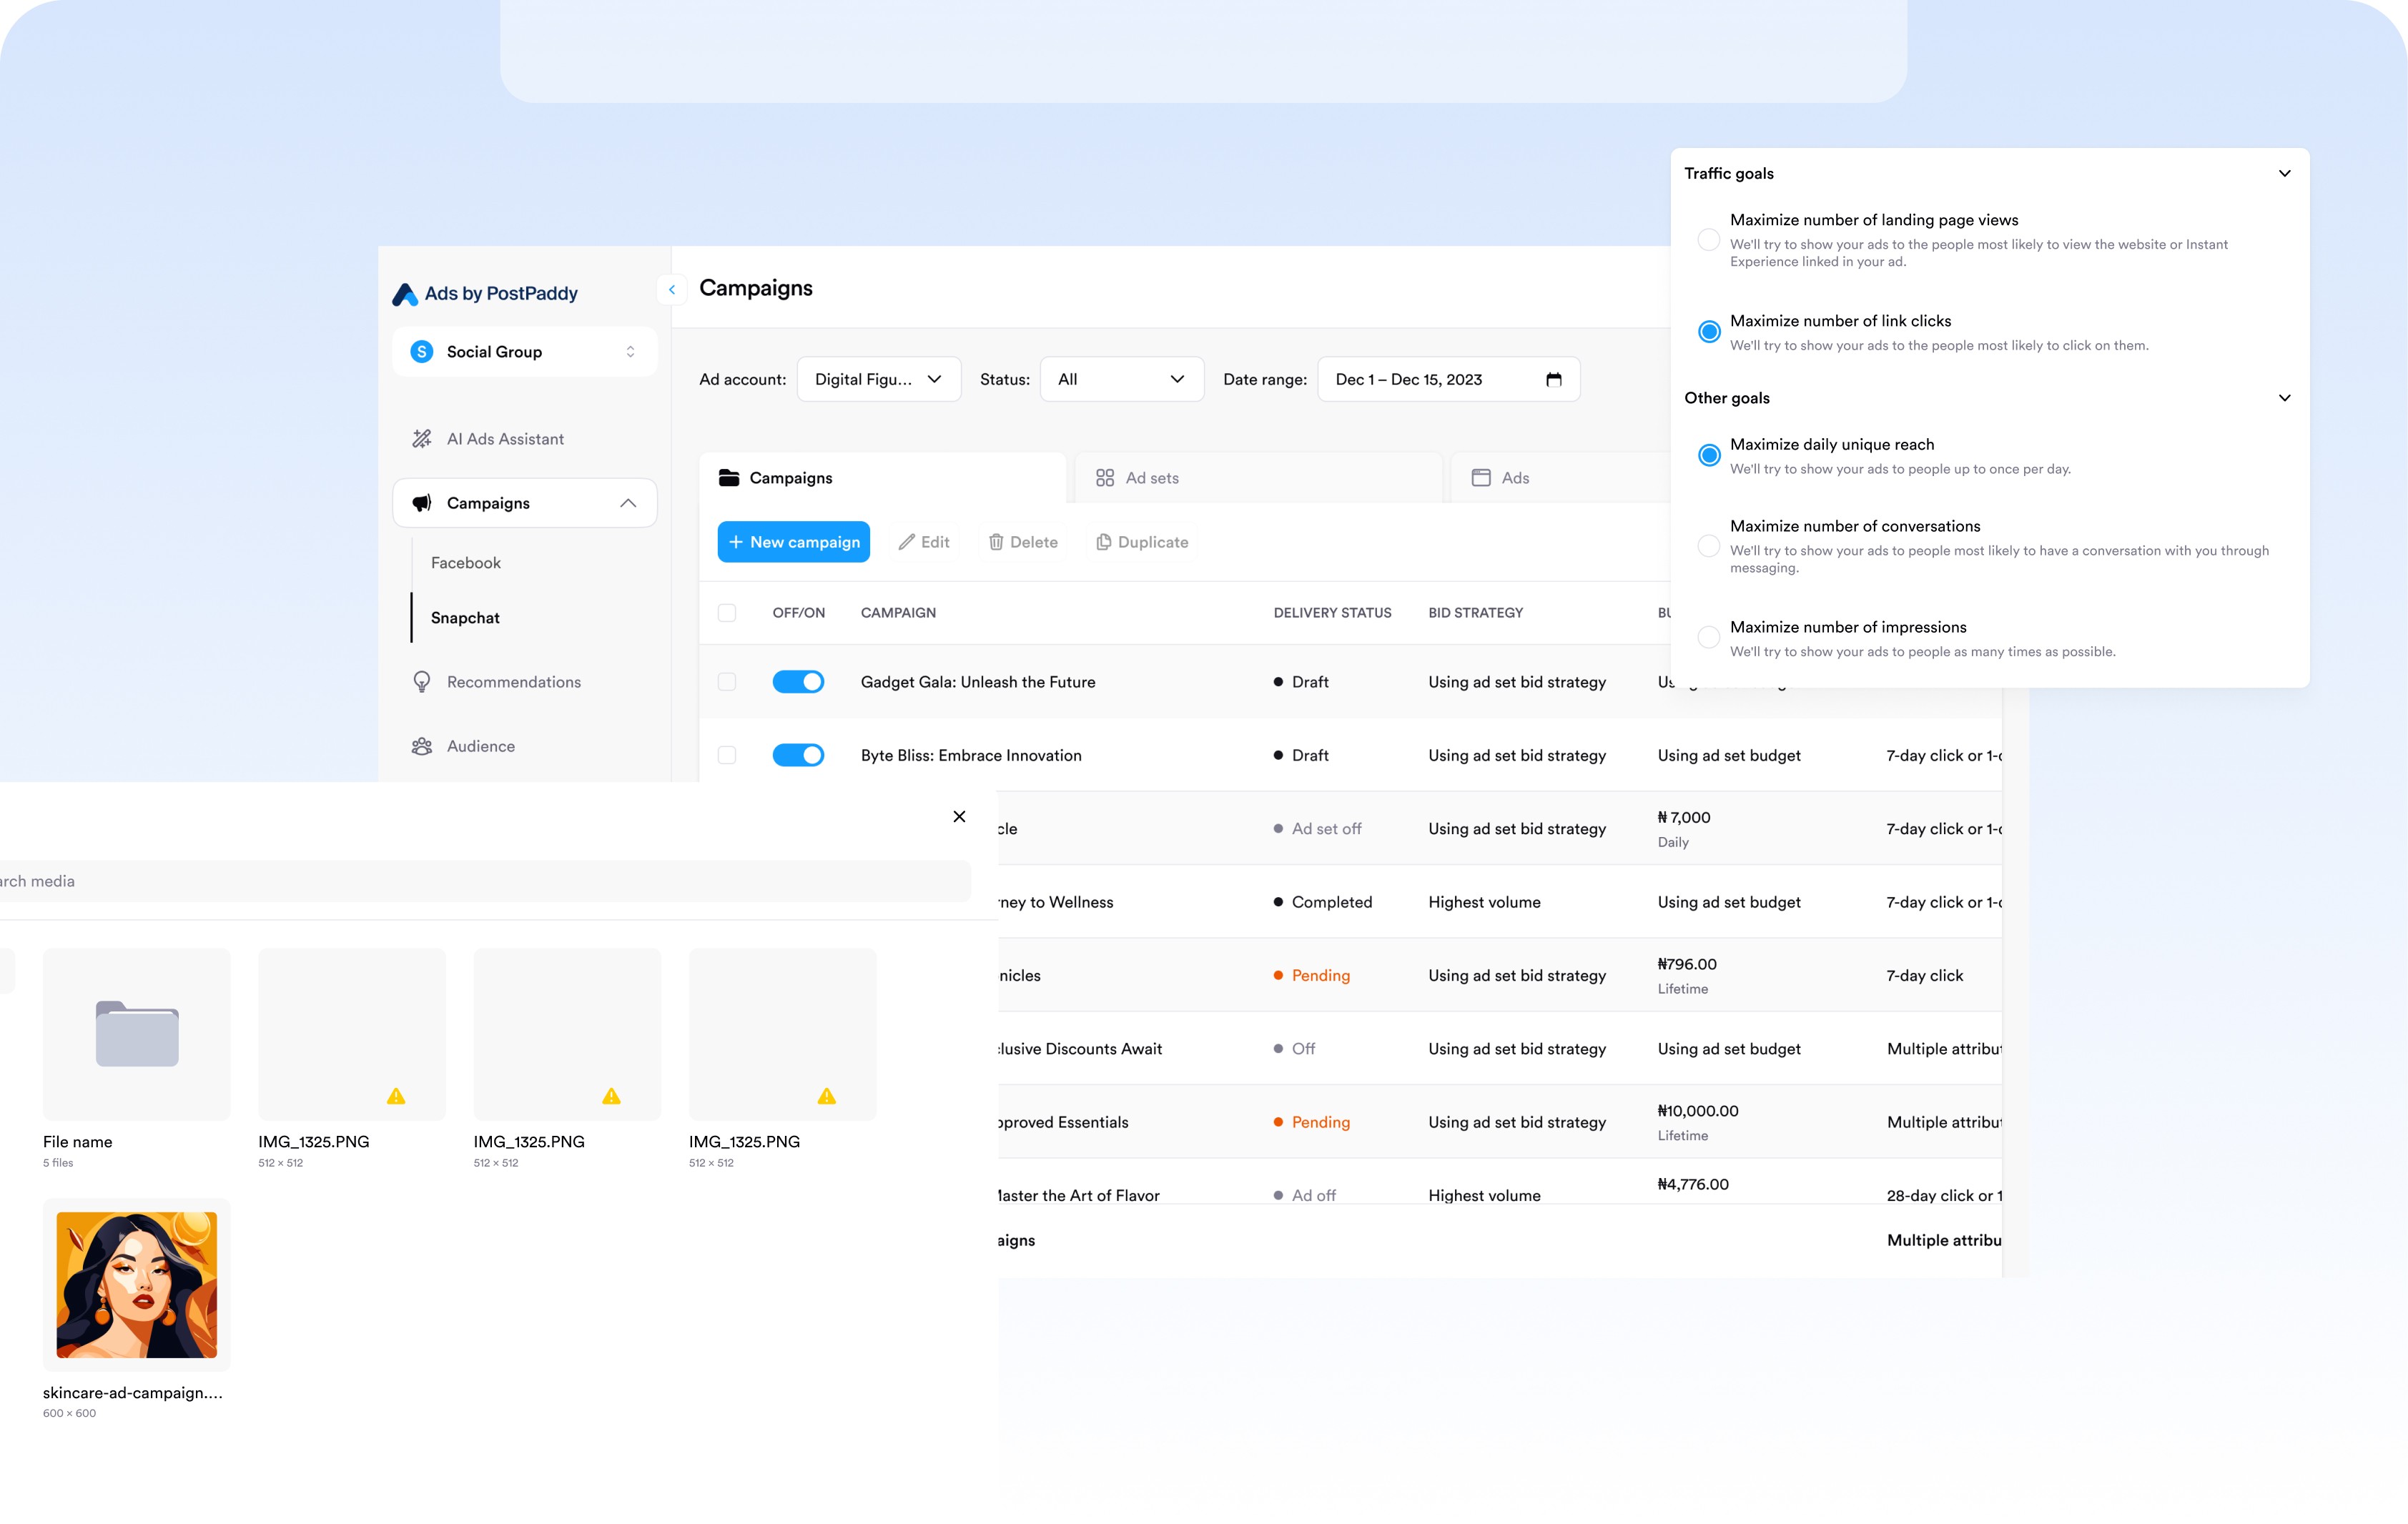
Task: Open the Audience people icon
Action: [422, 746]
